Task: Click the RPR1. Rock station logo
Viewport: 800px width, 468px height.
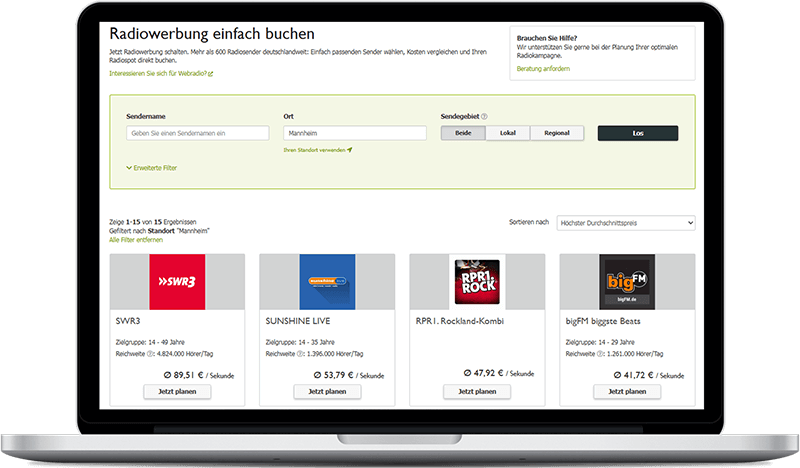Action: (477, 282)
